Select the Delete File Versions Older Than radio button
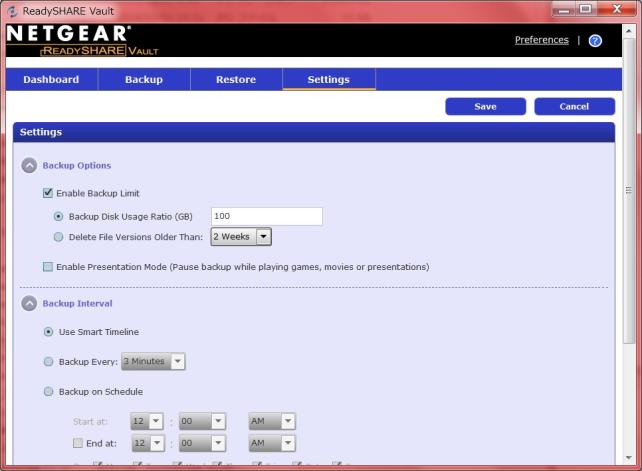The width and height of the screenshot is (642, 471). 59,237
